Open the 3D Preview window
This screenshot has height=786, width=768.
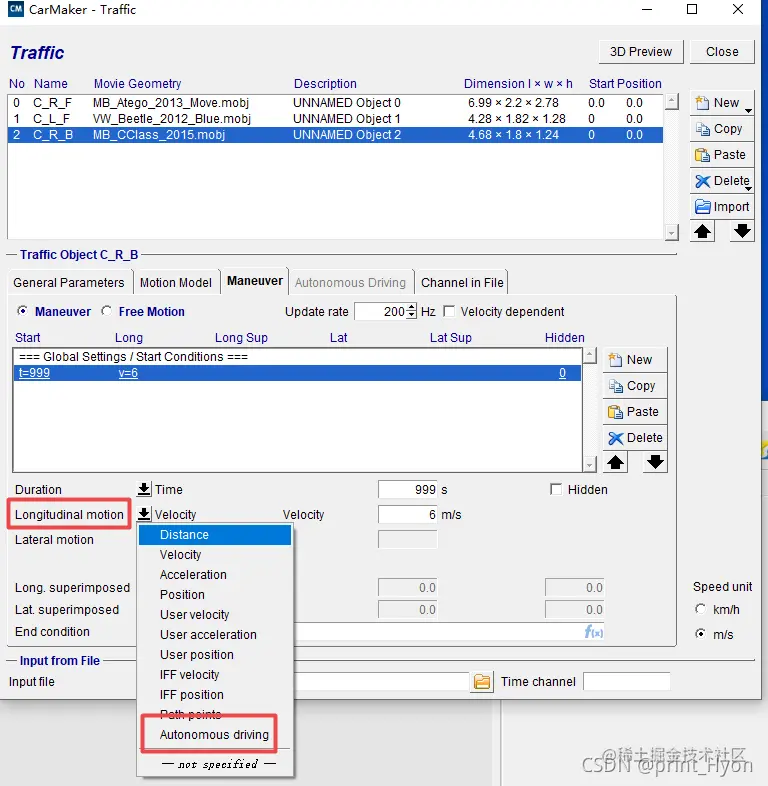coord(641,52)
